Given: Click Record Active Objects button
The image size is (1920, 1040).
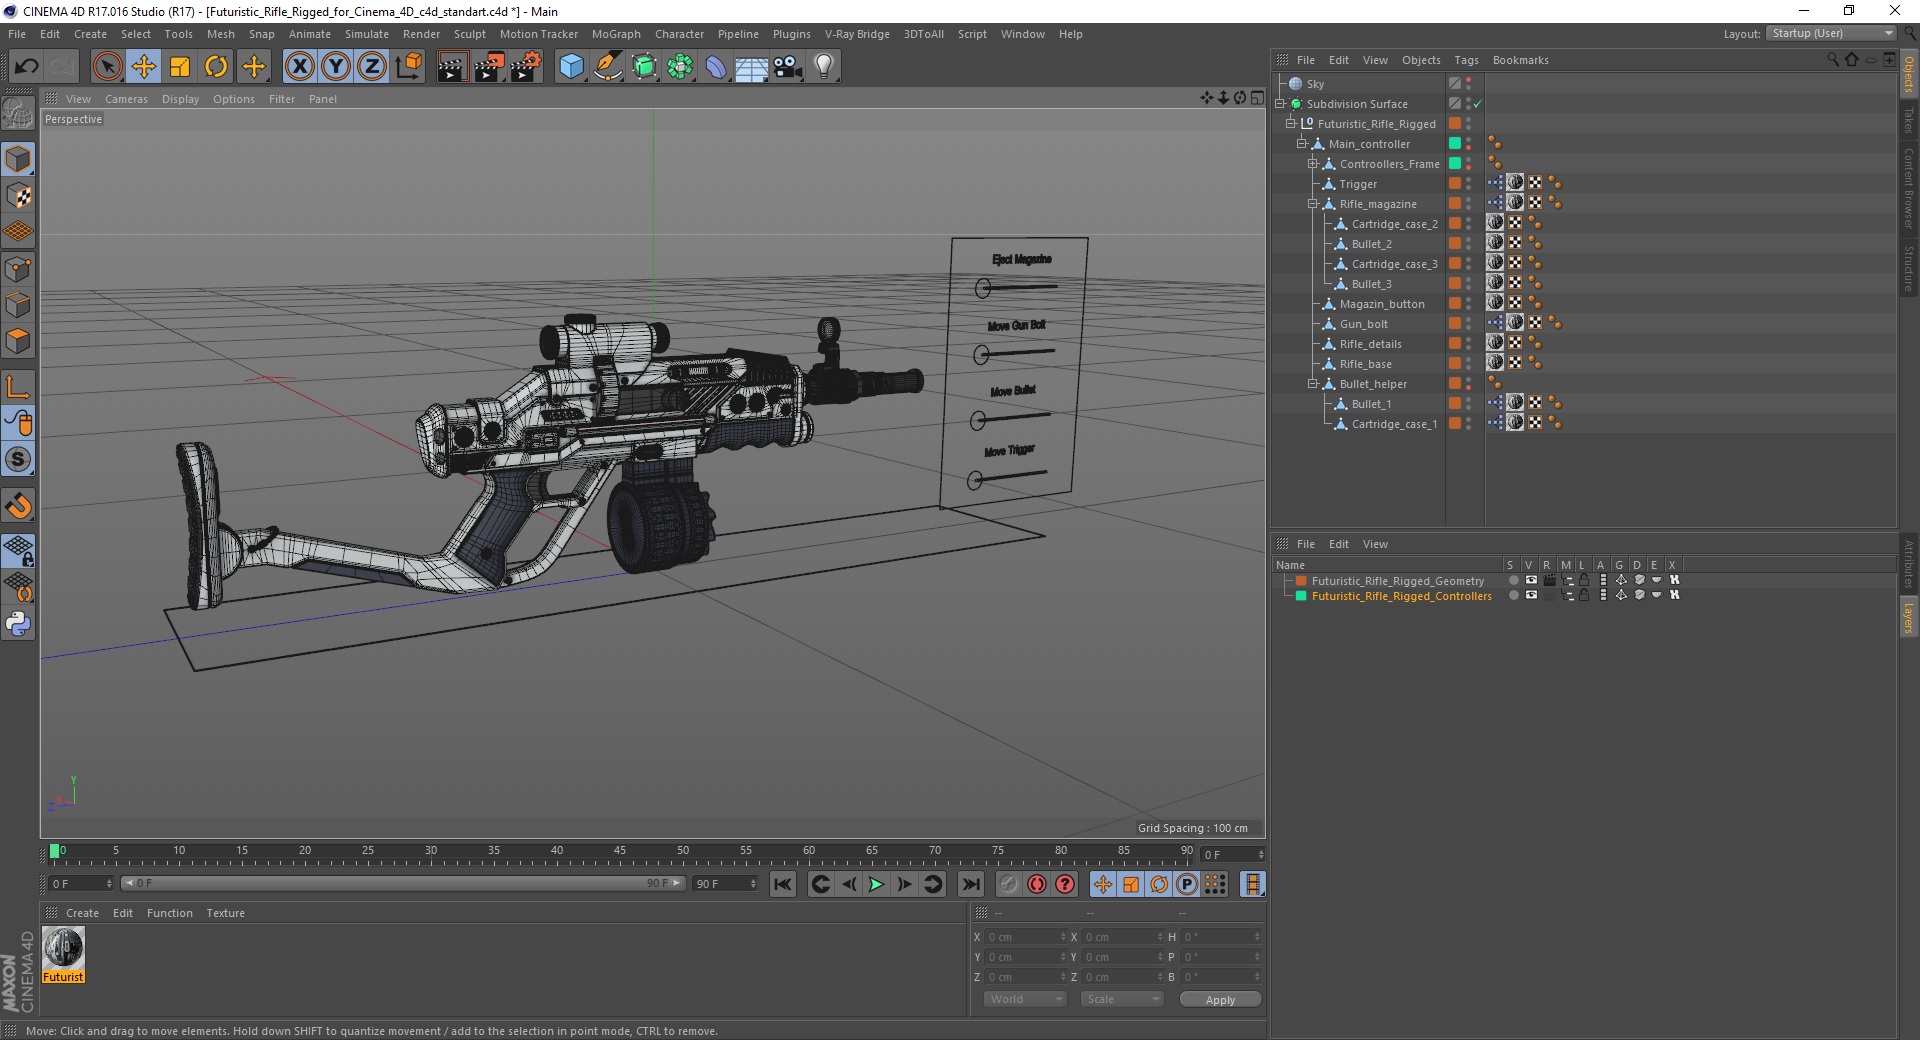Looking at the screenshot, I should [1008, 884].
